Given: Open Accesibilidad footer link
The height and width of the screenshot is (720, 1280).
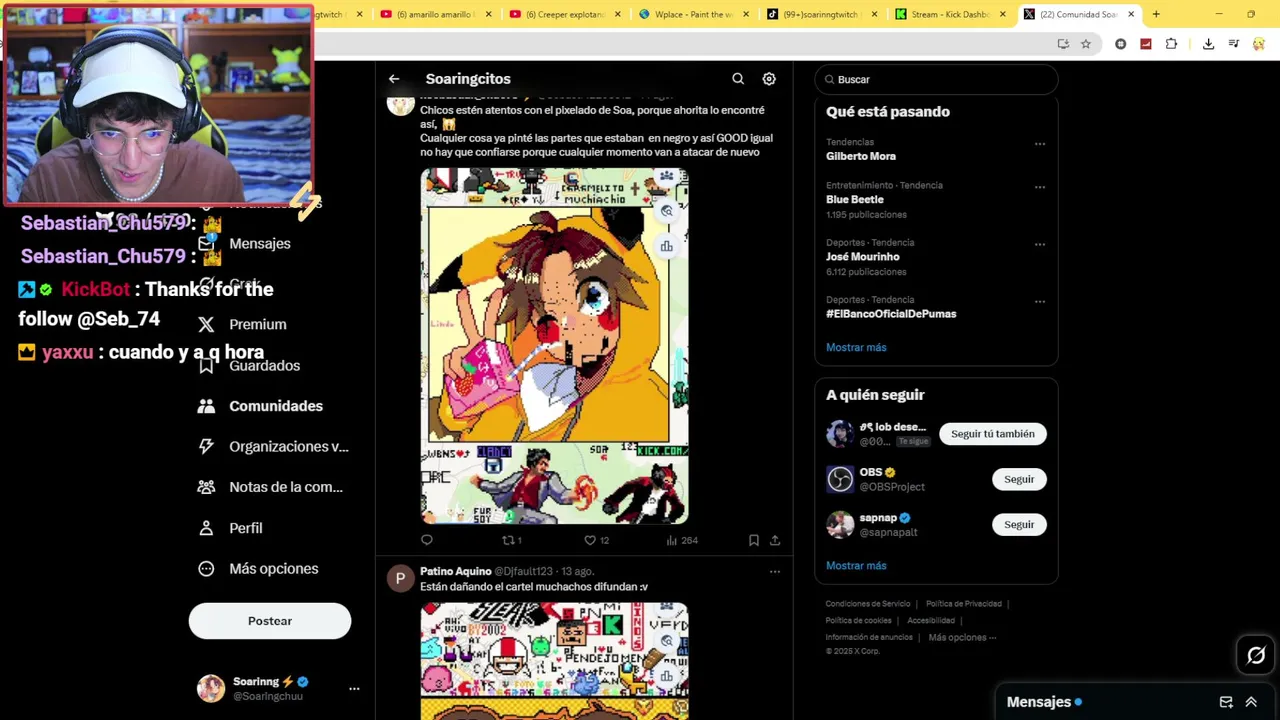Looking at the screenshot, I should [x=931, y=621].
